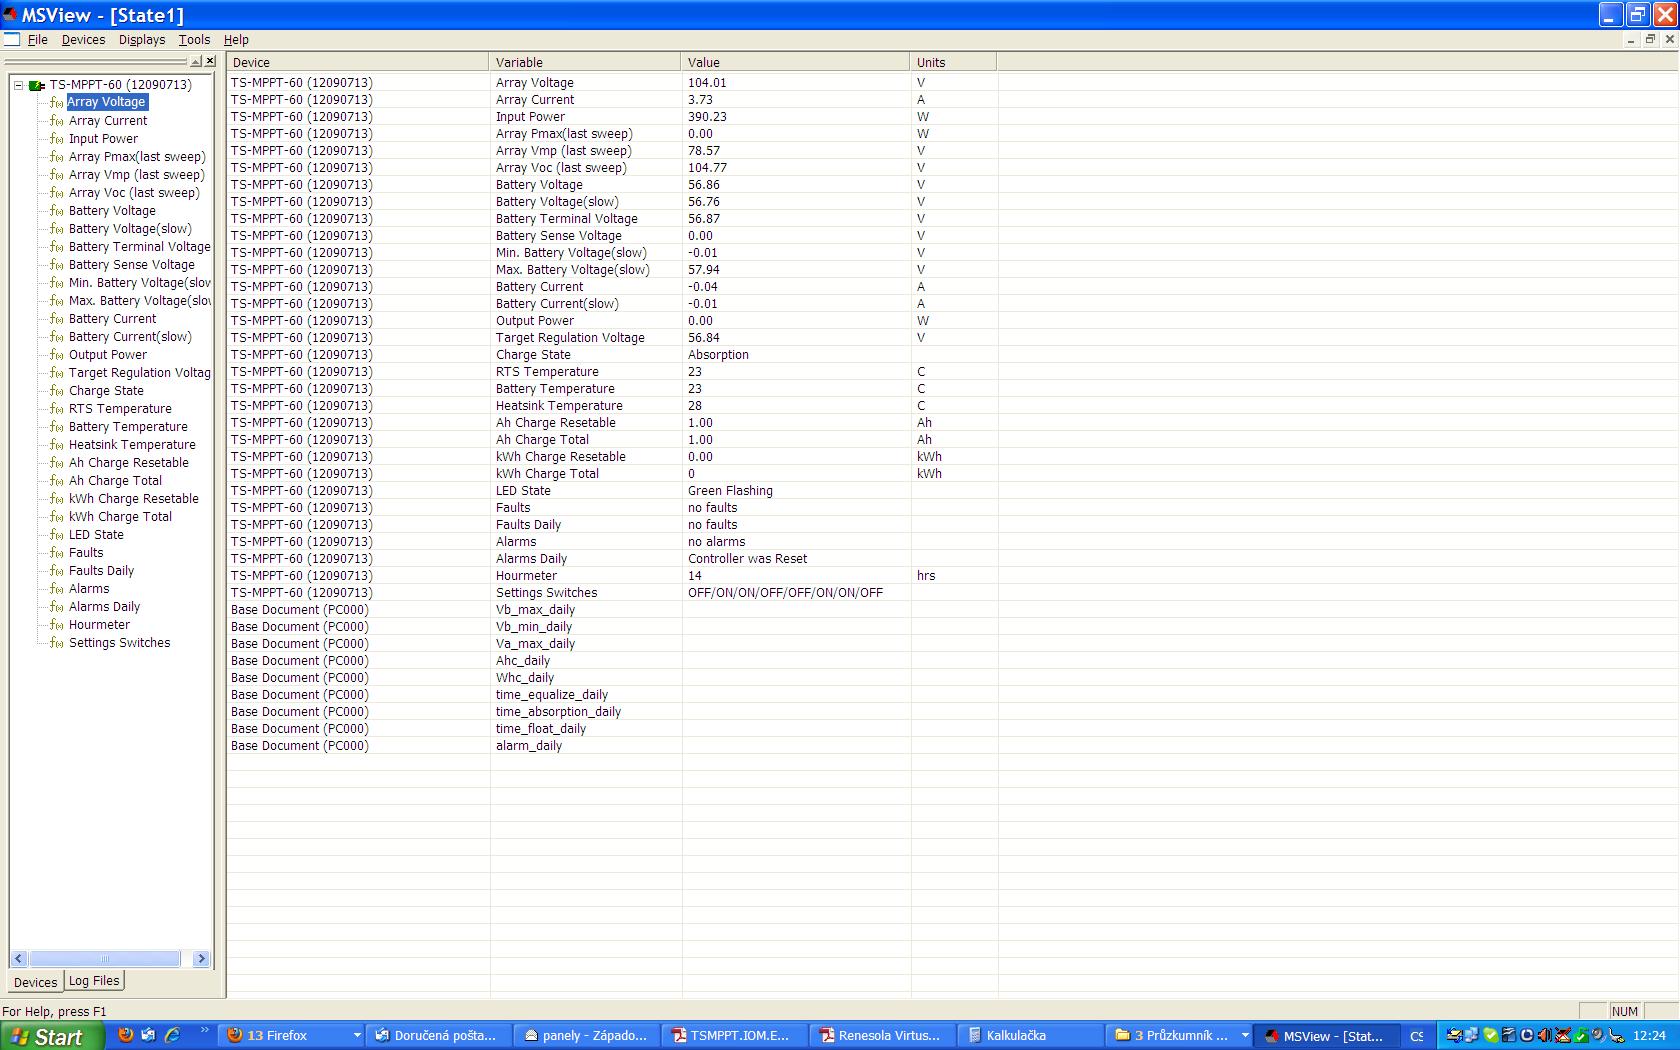Viewport: 1680px width, 1050px height.
Task: Open the Displays menu
Action: coord(142,40)
